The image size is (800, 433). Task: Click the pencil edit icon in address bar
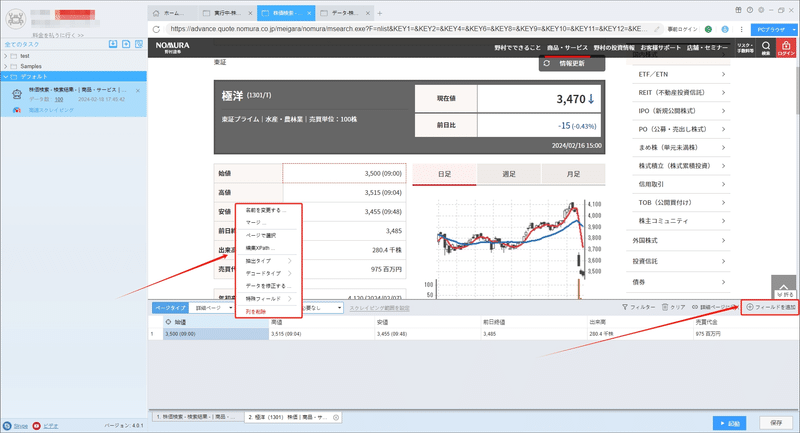click(657, 29)
